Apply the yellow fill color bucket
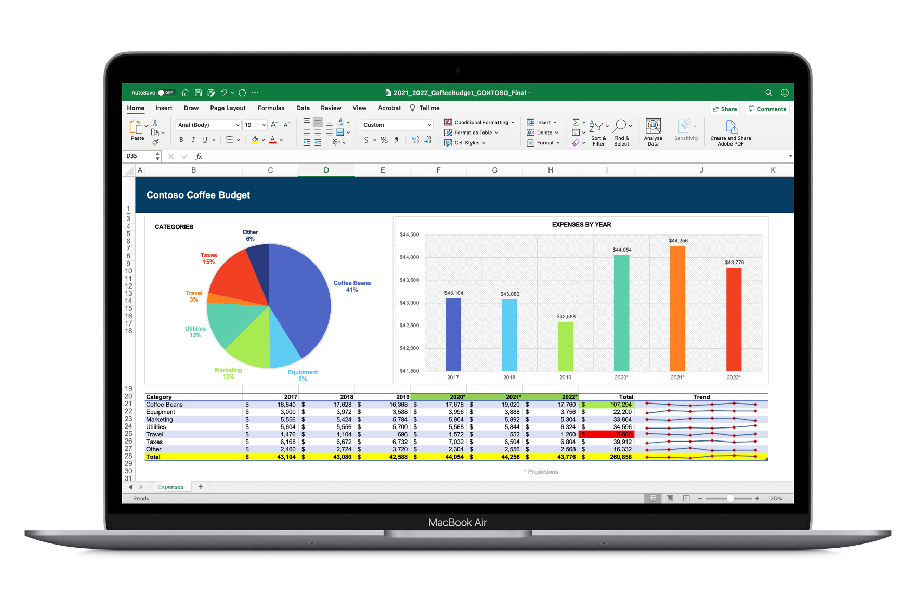Viewport: 916px width, 612px height. (x=255, y=140)
